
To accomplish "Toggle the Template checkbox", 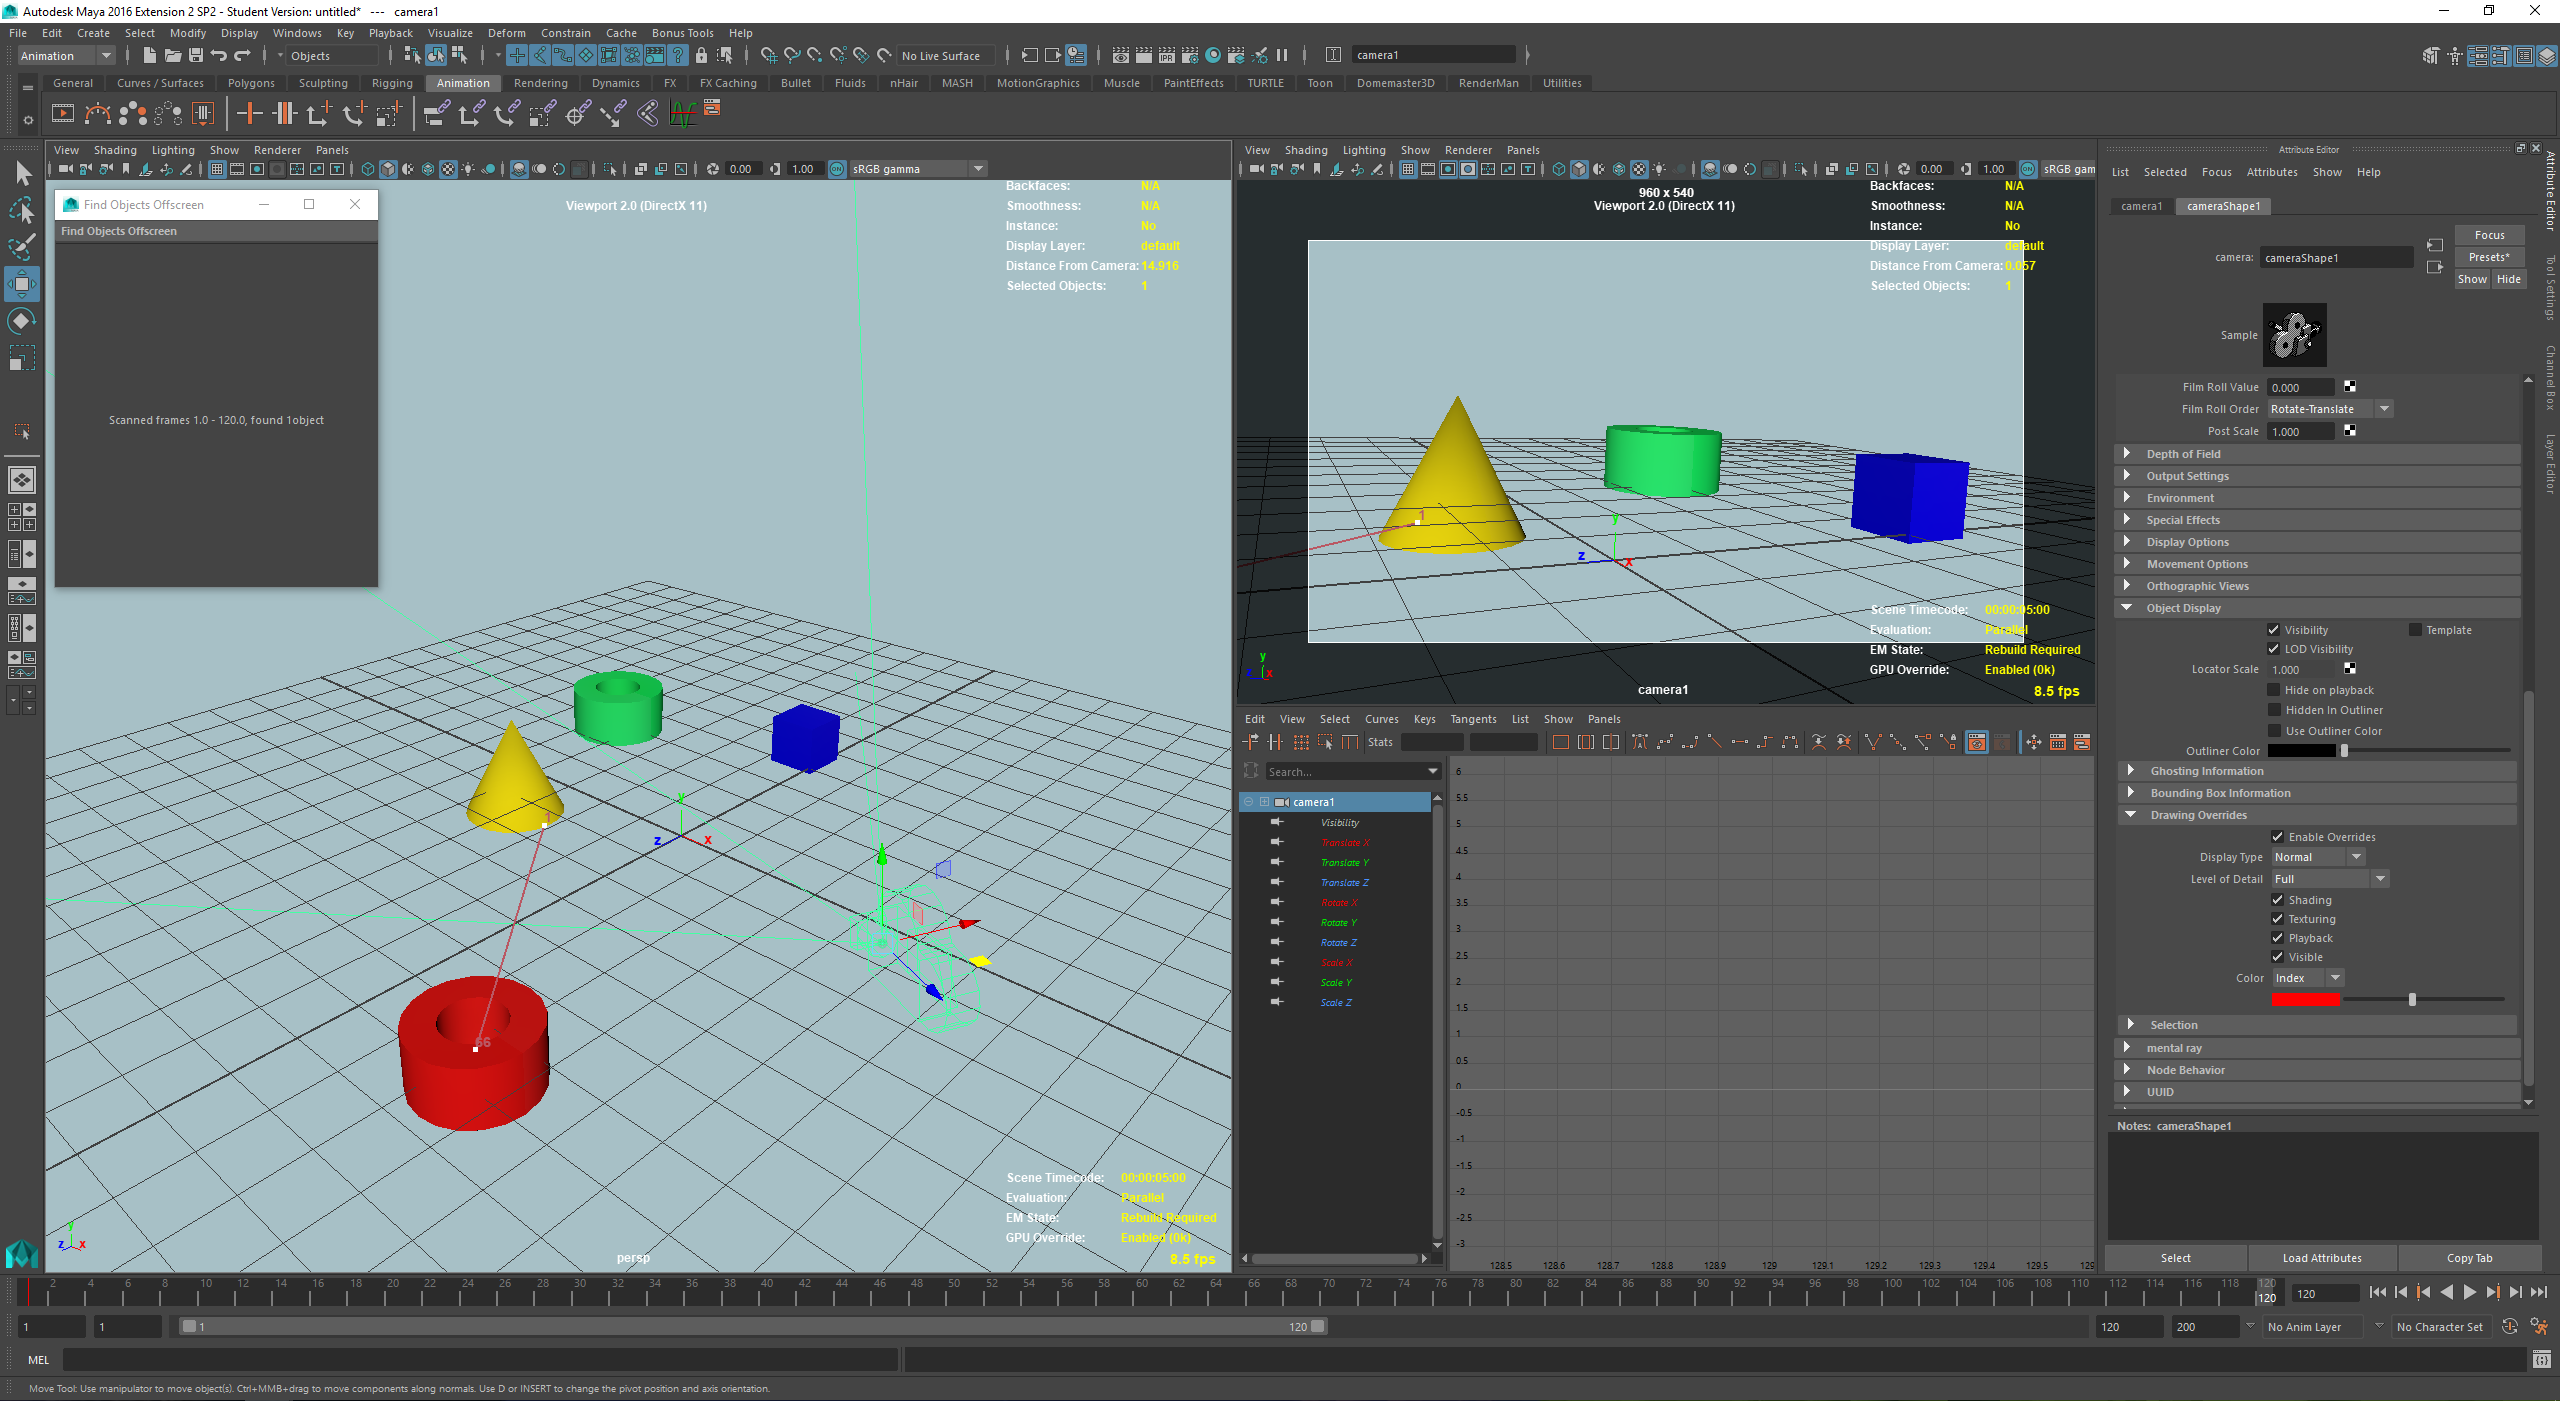I will pos(2415,630).
